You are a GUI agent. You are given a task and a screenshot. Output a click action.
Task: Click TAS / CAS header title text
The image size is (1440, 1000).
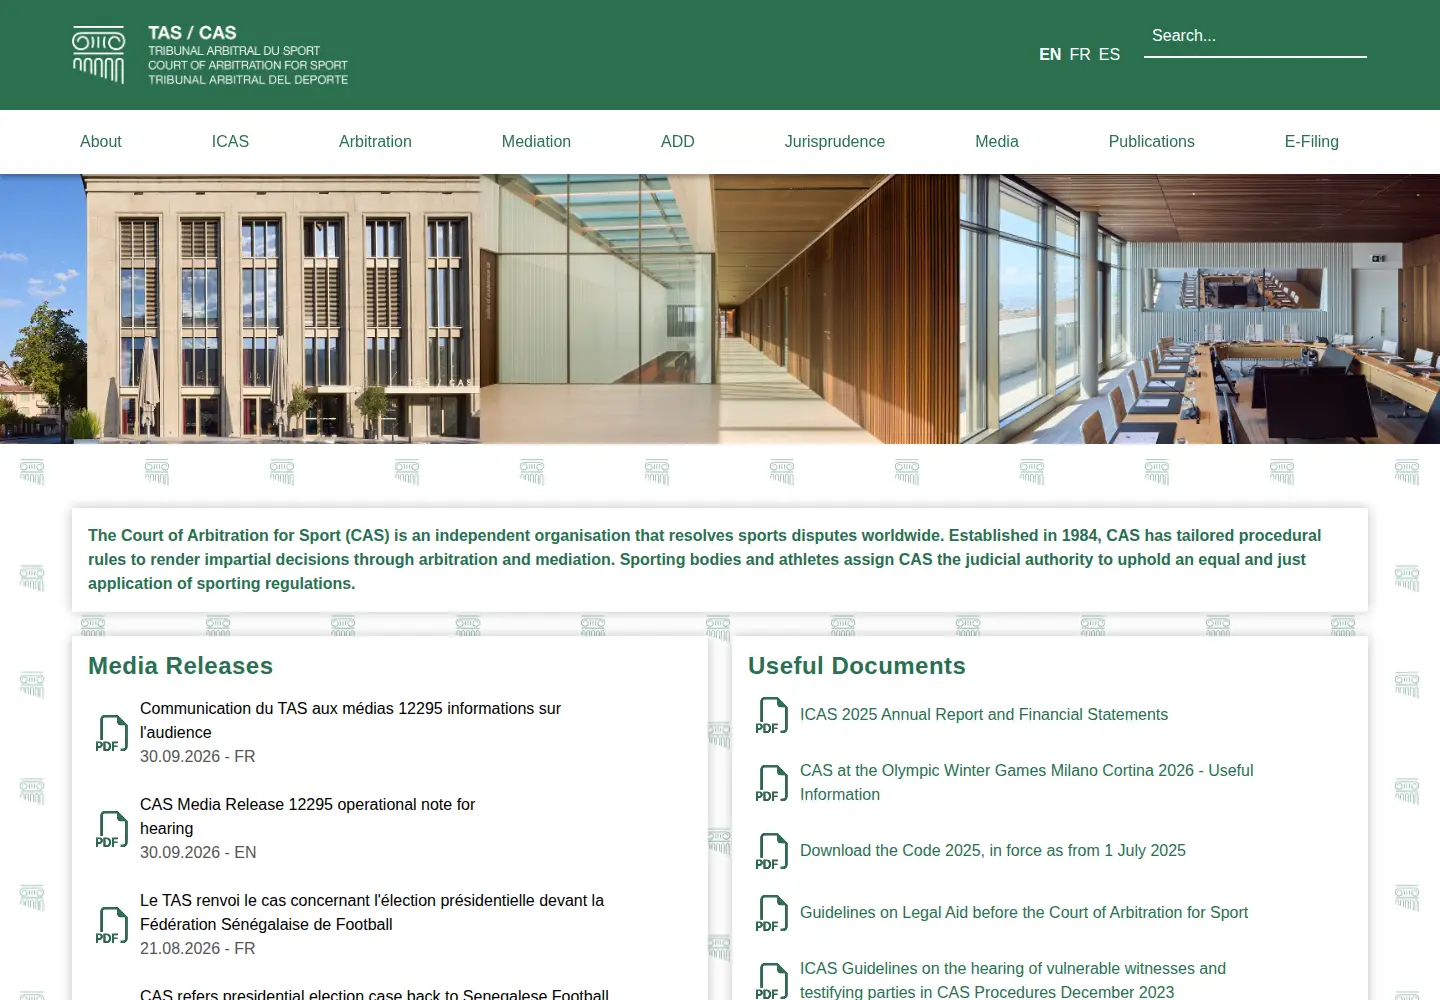coord(192,33)
